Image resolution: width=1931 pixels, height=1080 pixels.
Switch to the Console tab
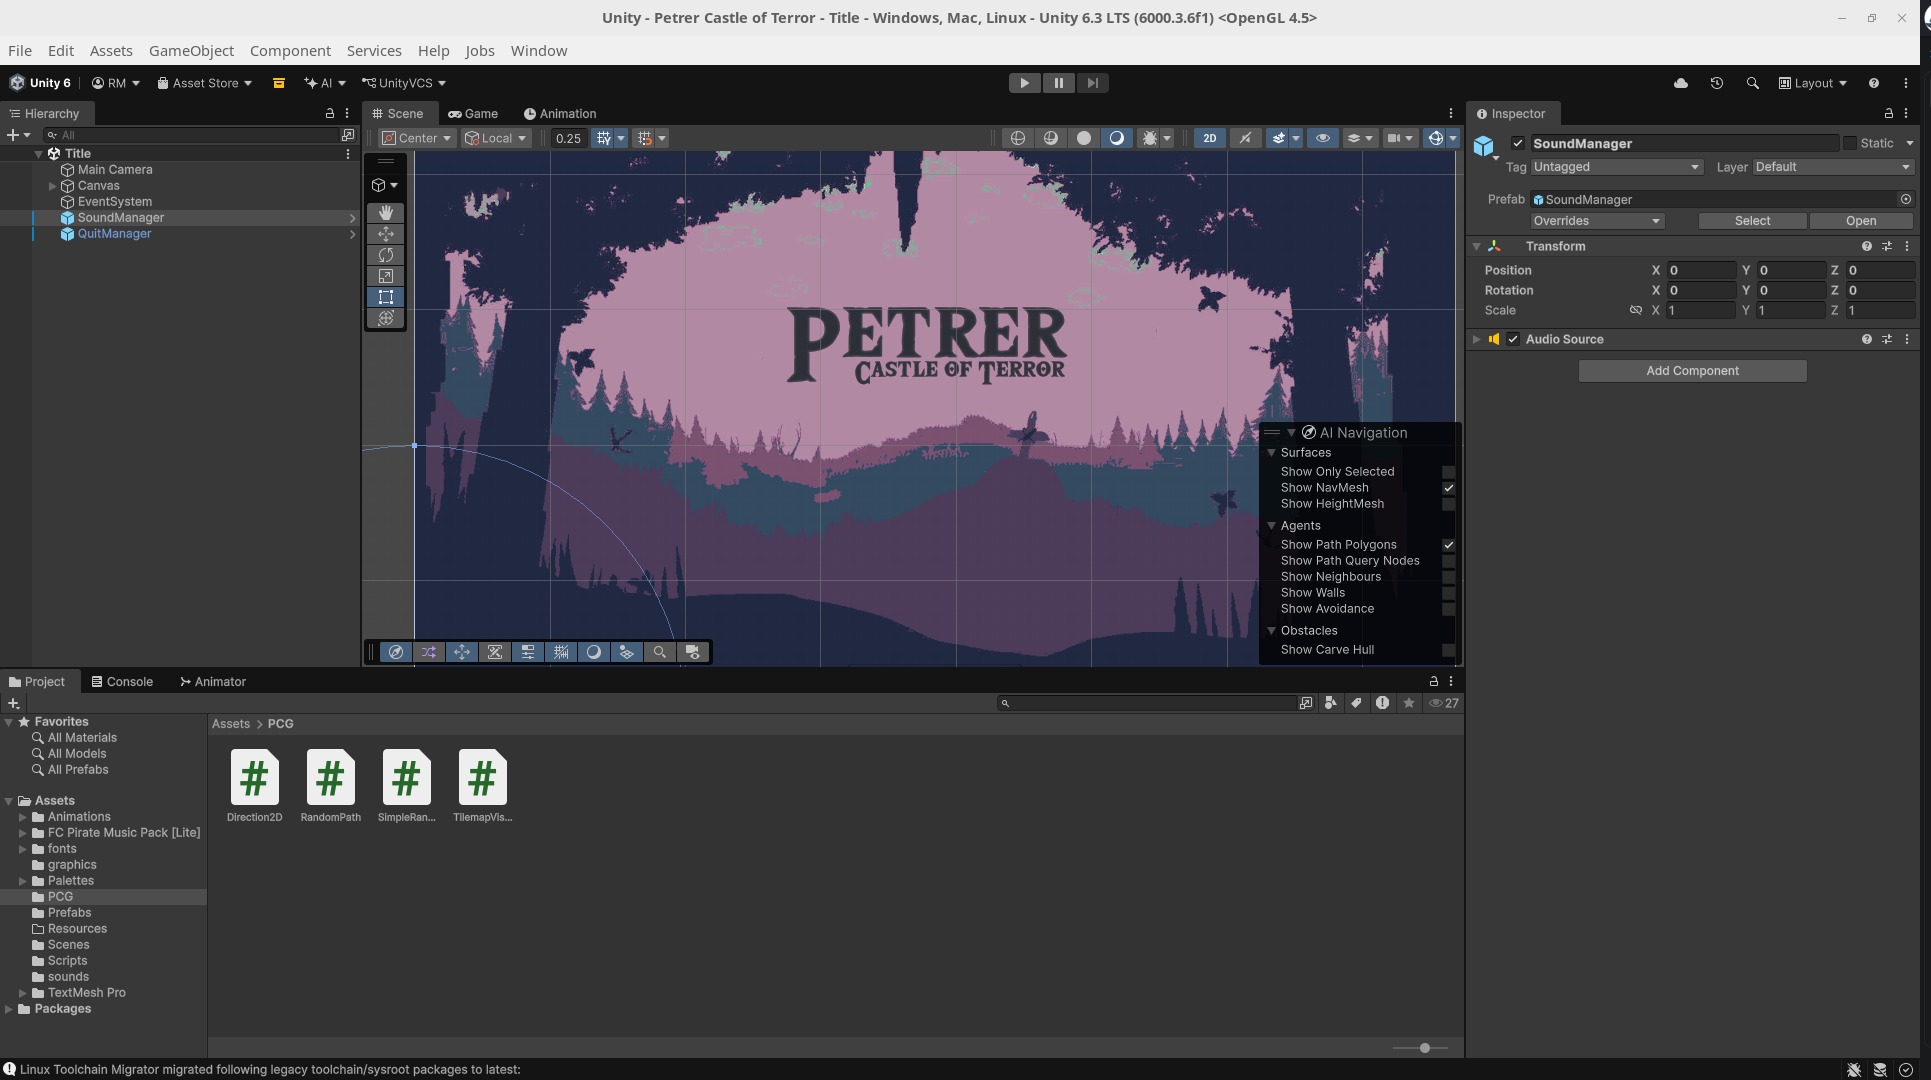click(122, 682)
